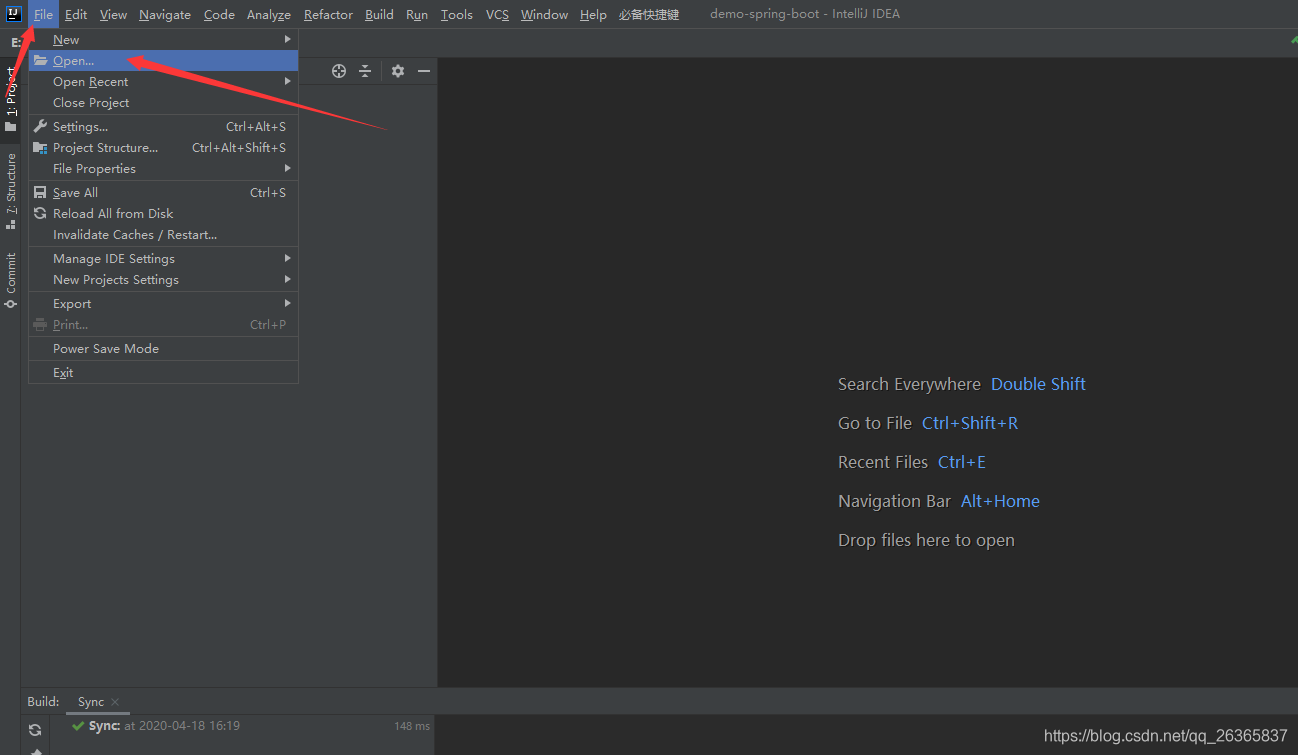Expand the Manage IDE Settings submenu
Viewport: 1298px width, 755px height.
(163, 259)
